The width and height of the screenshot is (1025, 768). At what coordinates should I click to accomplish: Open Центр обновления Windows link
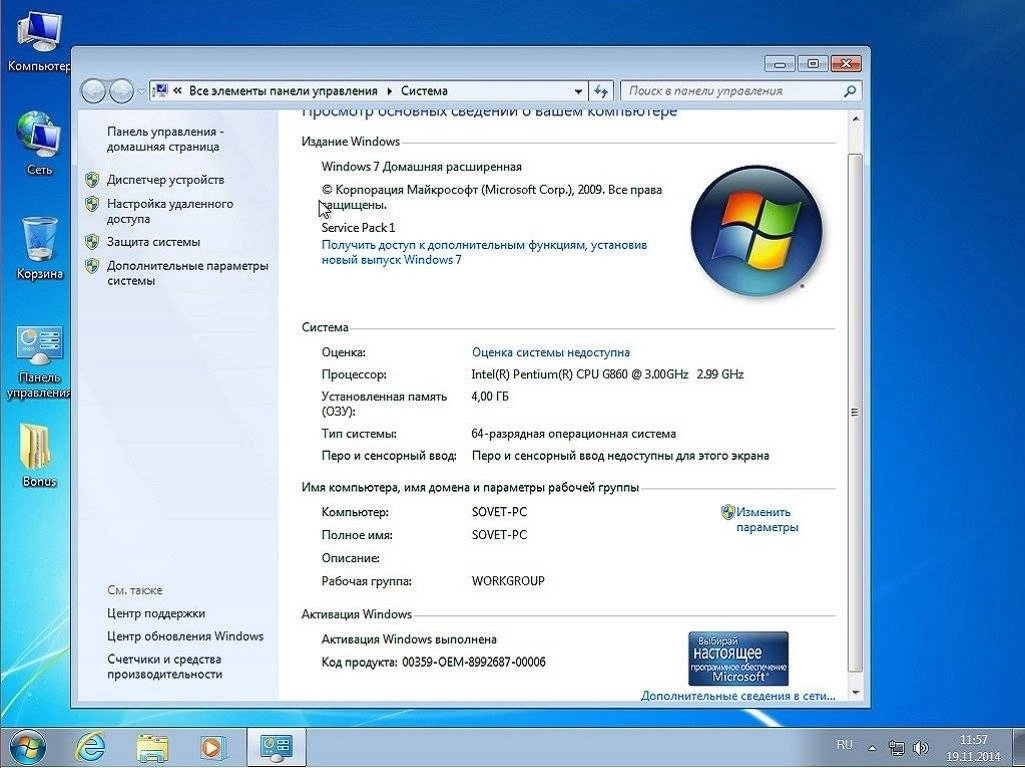(185, 637)
